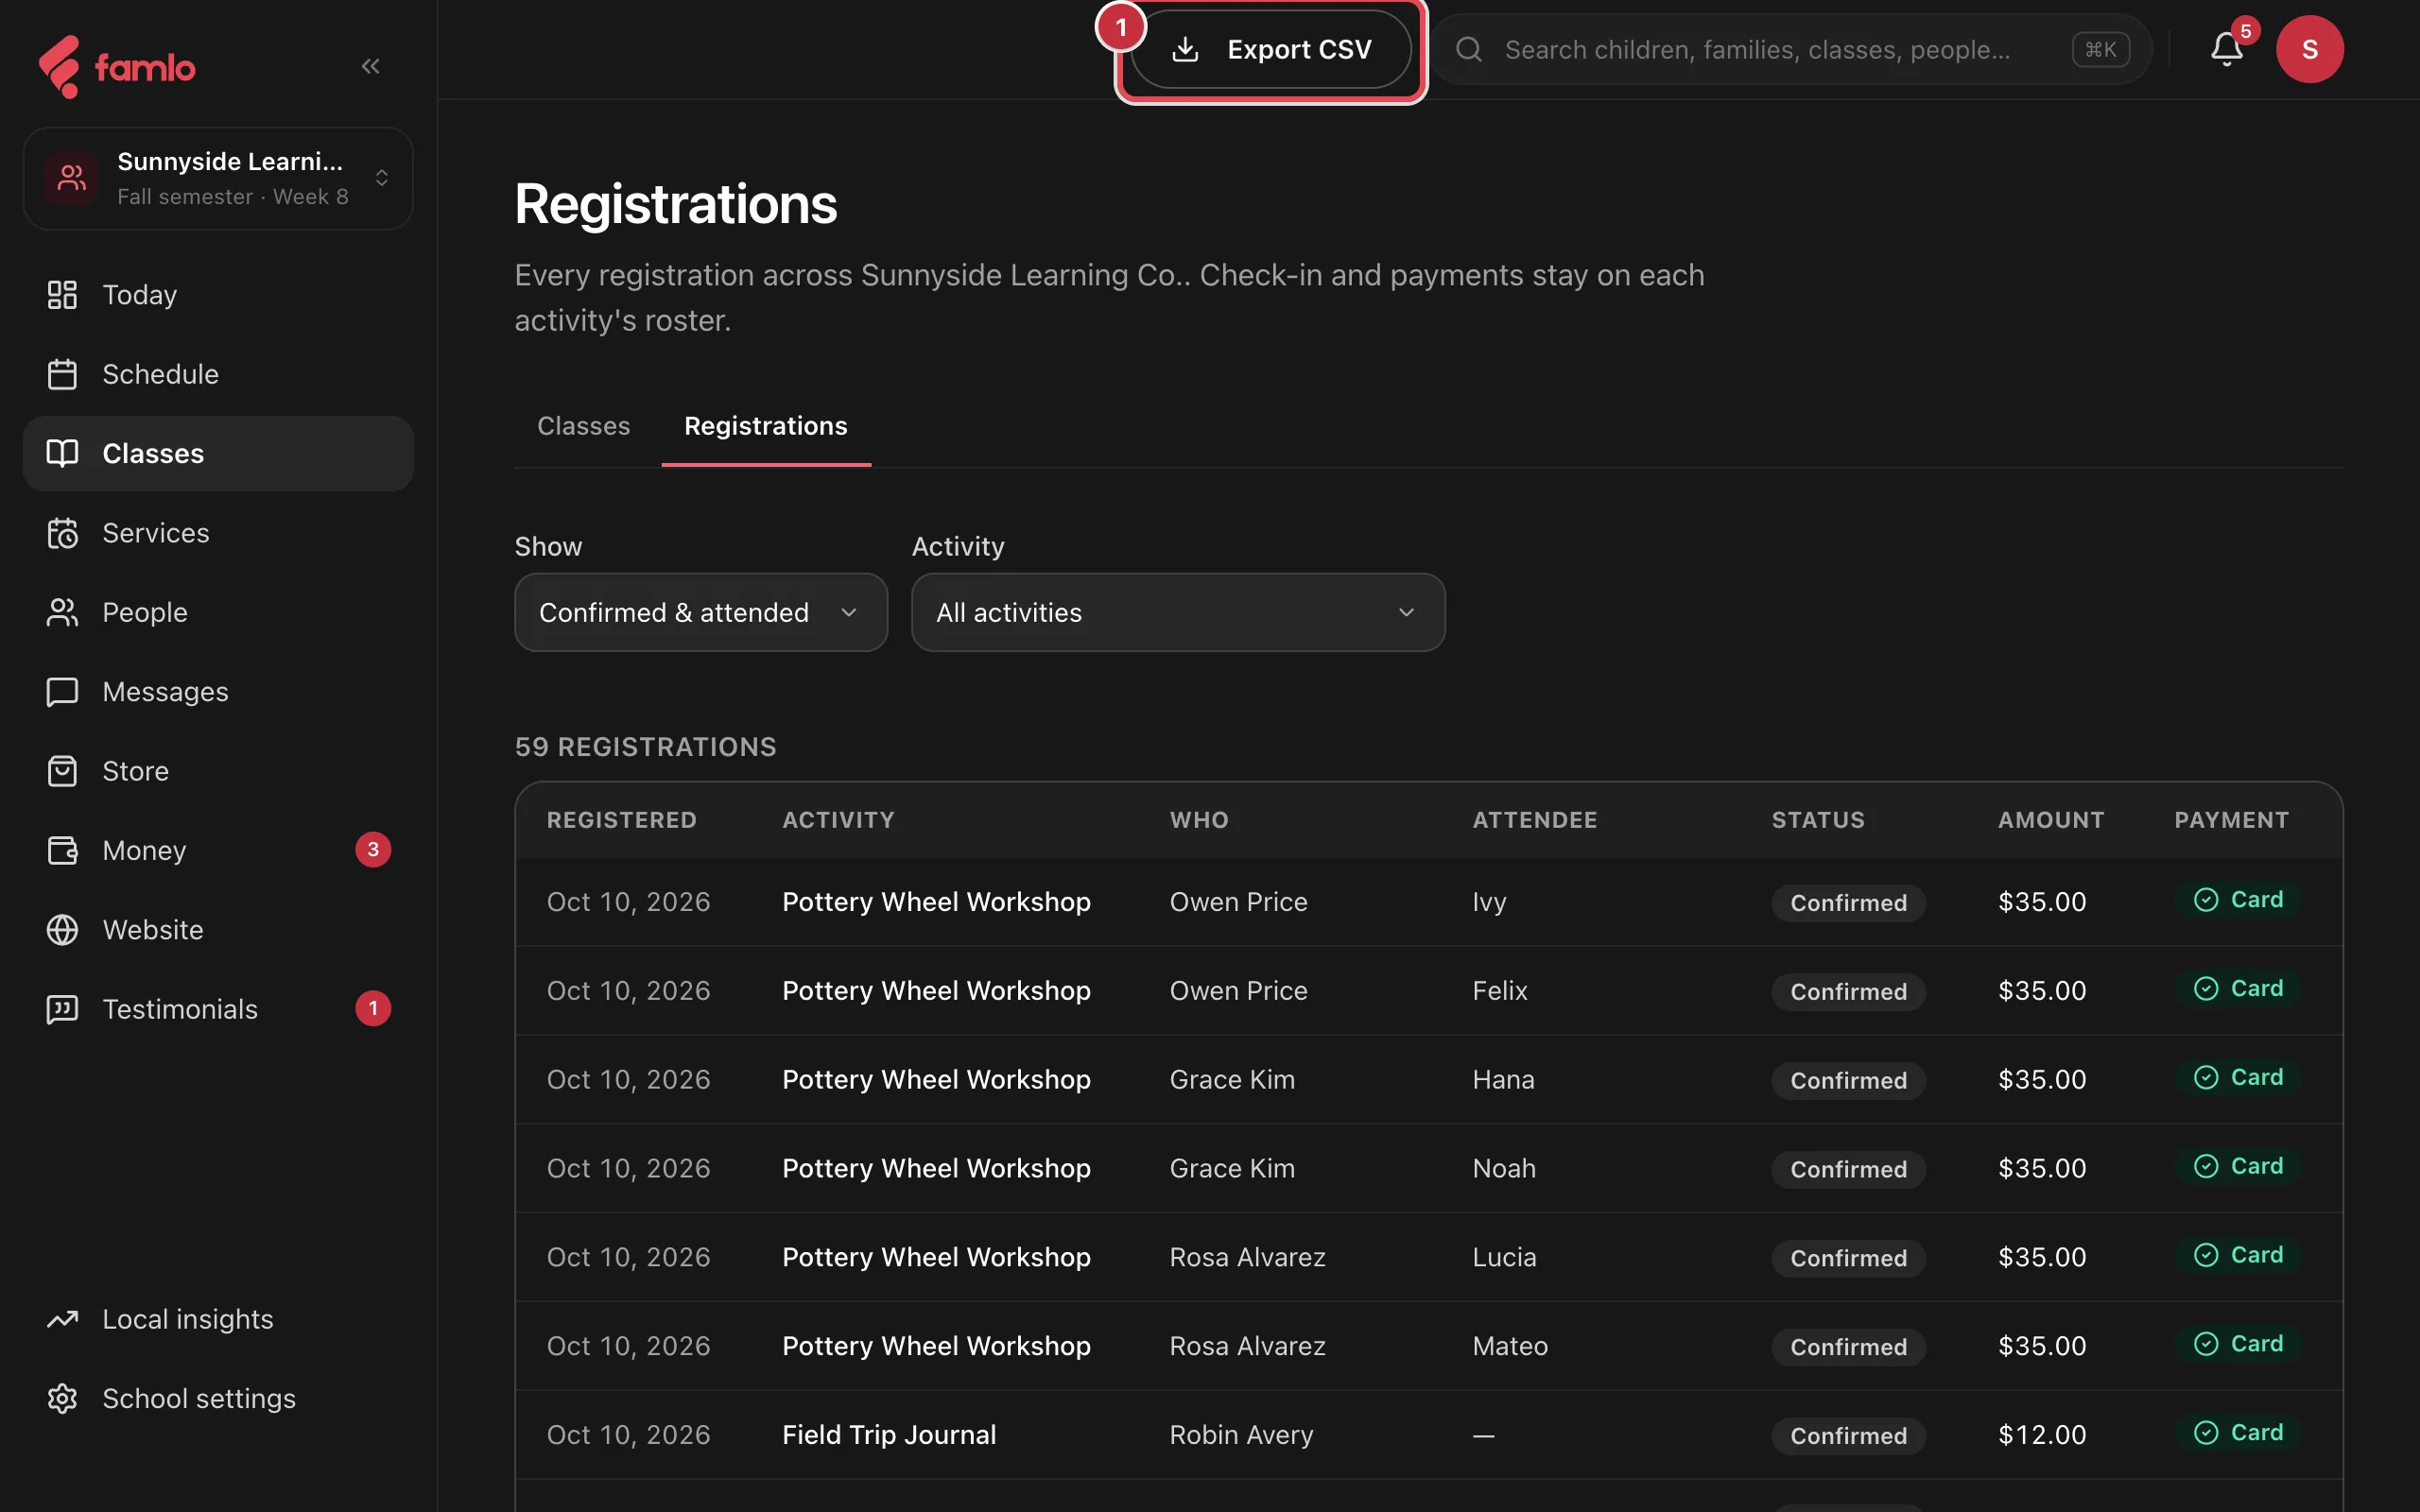Open the S user avatar menu
Viewport: 2420px width, 1512px height.
point(2309,49)
